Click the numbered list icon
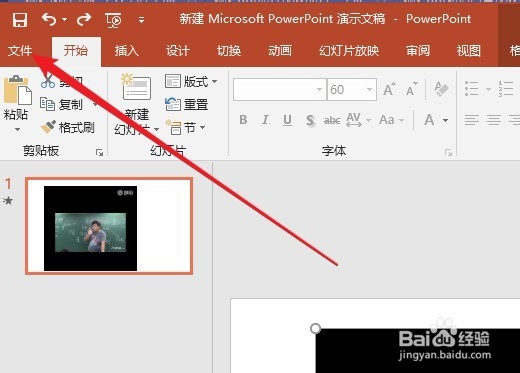 506,89
